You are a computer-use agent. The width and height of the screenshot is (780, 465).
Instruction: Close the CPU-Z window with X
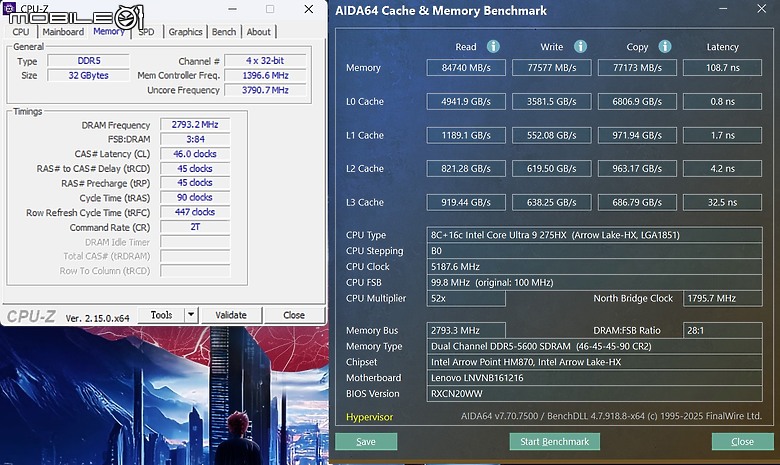(x=308, y=9)
